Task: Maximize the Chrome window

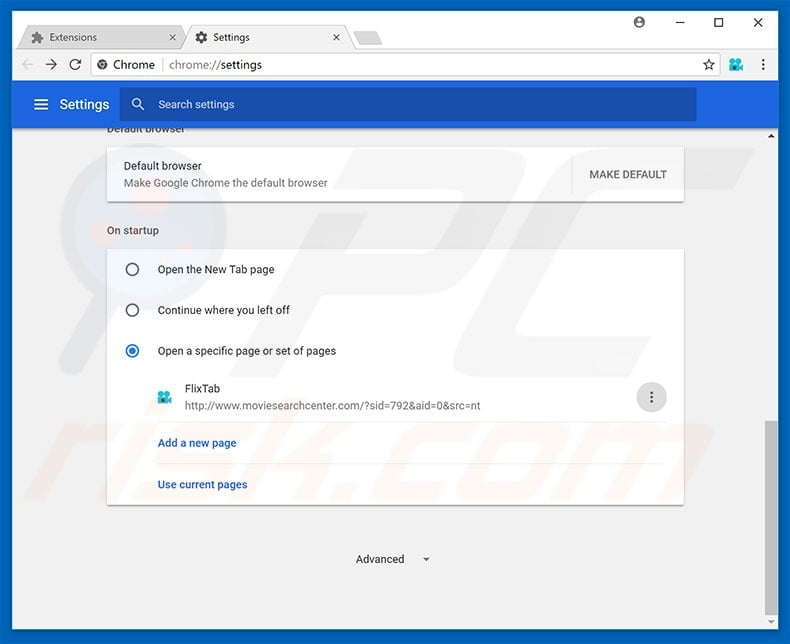Action: point(719,23)
